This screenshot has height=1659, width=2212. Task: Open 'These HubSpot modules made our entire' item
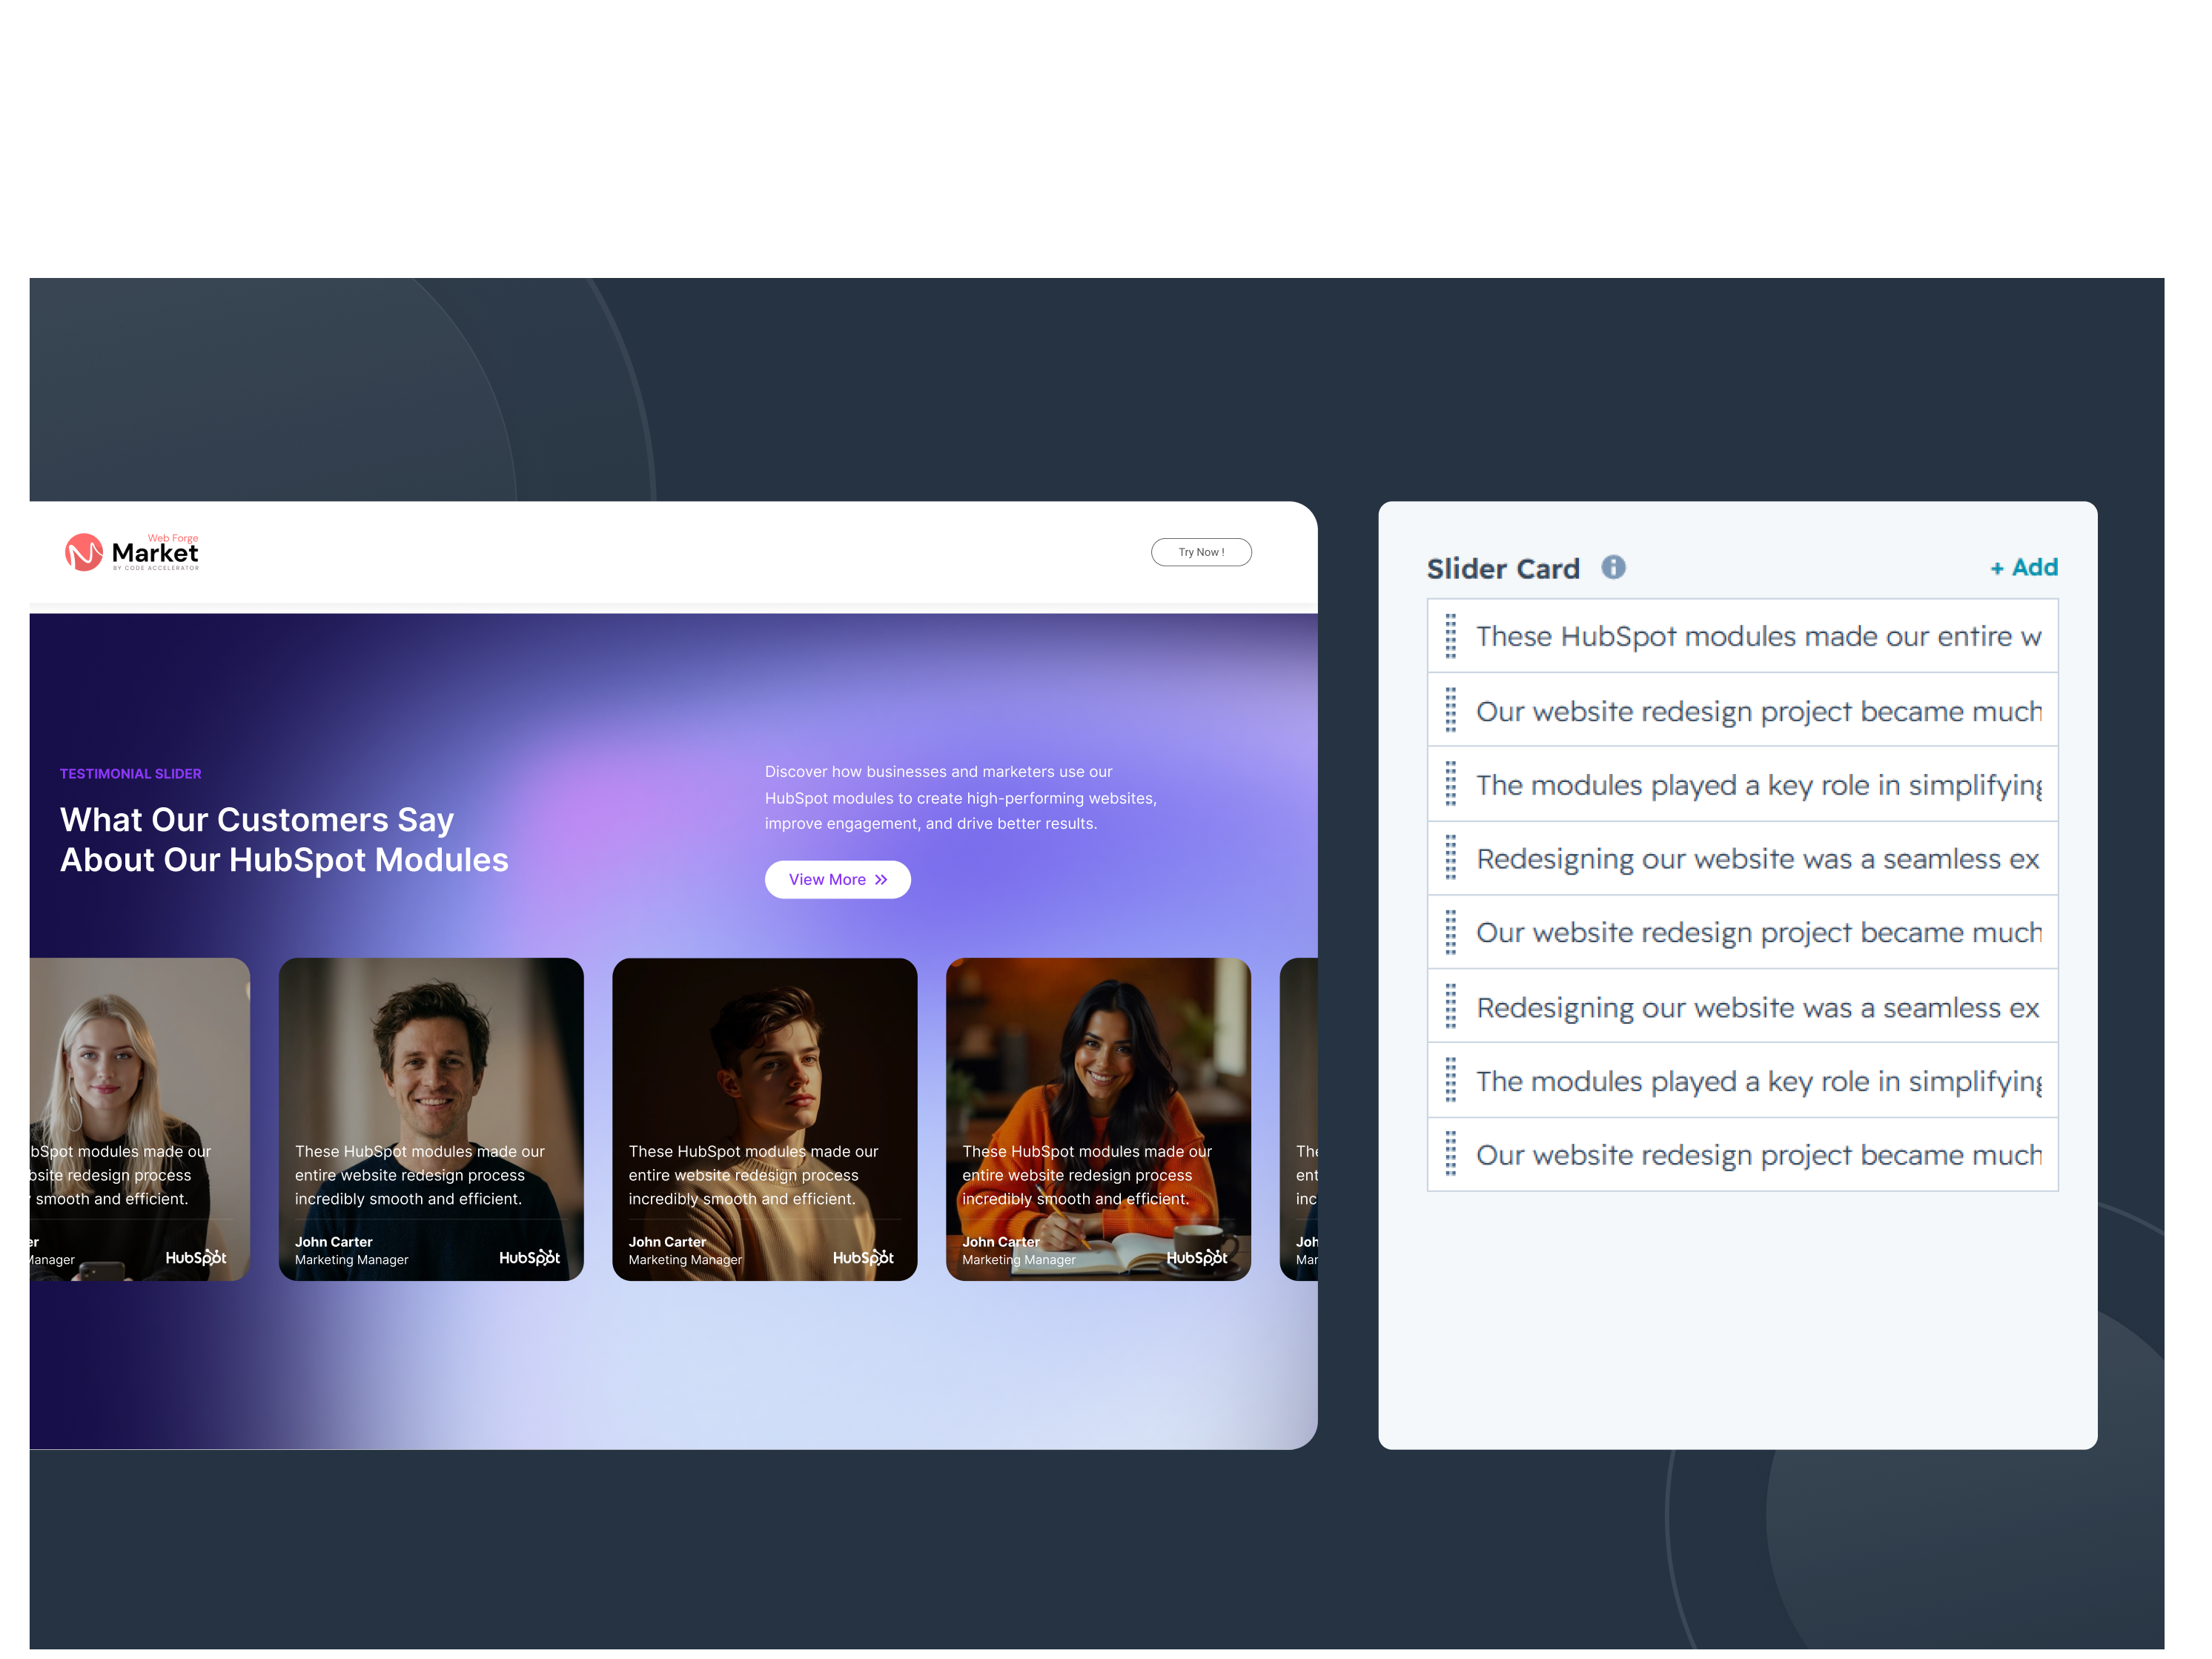1743,636
